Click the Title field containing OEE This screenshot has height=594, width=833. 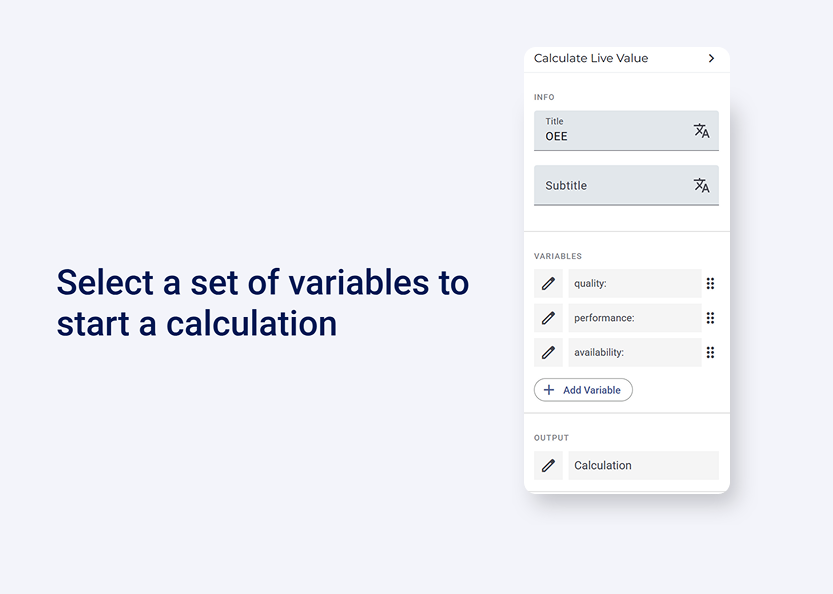(x=610, y=131)
